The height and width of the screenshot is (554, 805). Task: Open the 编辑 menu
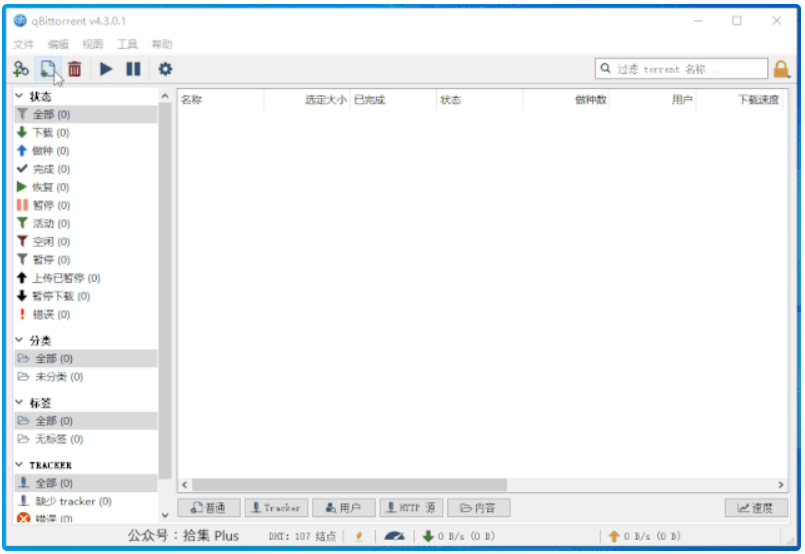(58, 44)
